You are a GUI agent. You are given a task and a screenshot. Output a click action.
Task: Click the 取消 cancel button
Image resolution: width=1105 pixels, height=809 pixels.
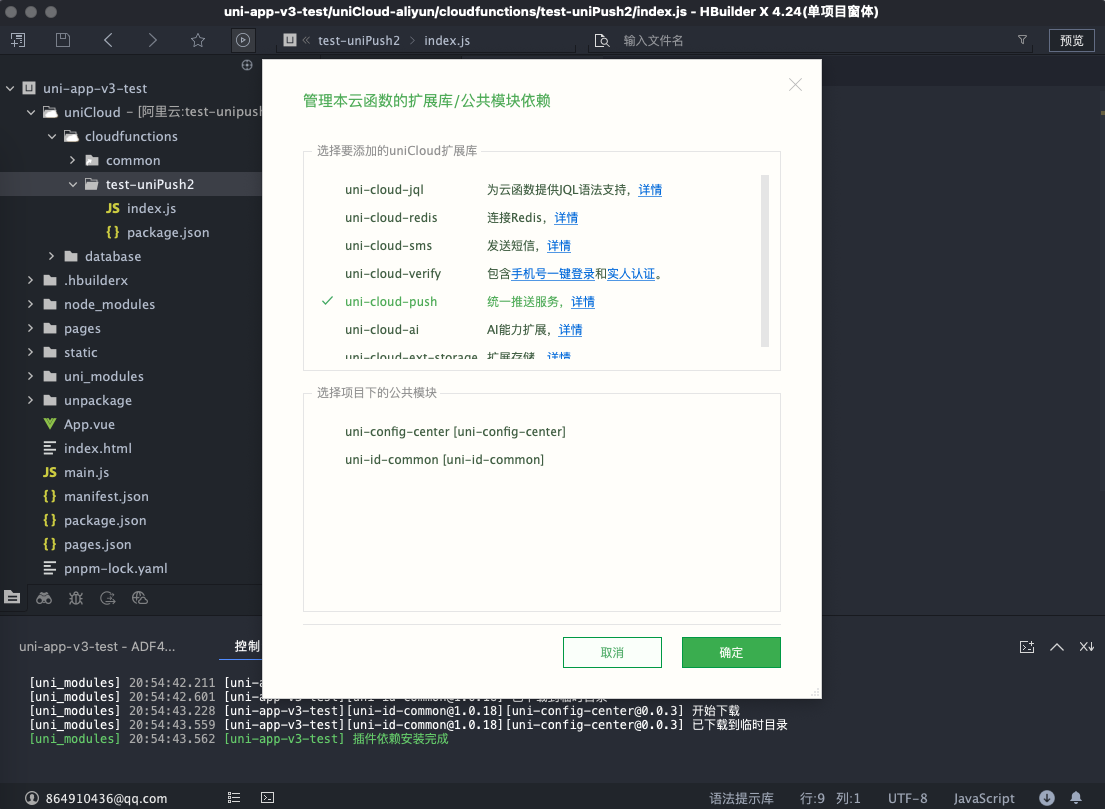point(612,653)
